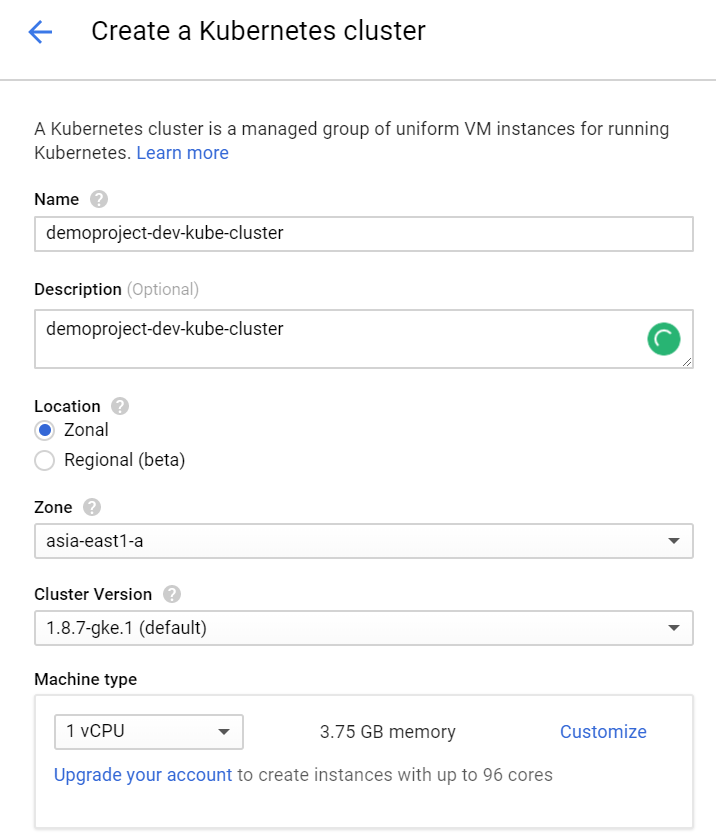Click the Description field resize handle
Screen dimensions: 716x835
tap(688, 363)
